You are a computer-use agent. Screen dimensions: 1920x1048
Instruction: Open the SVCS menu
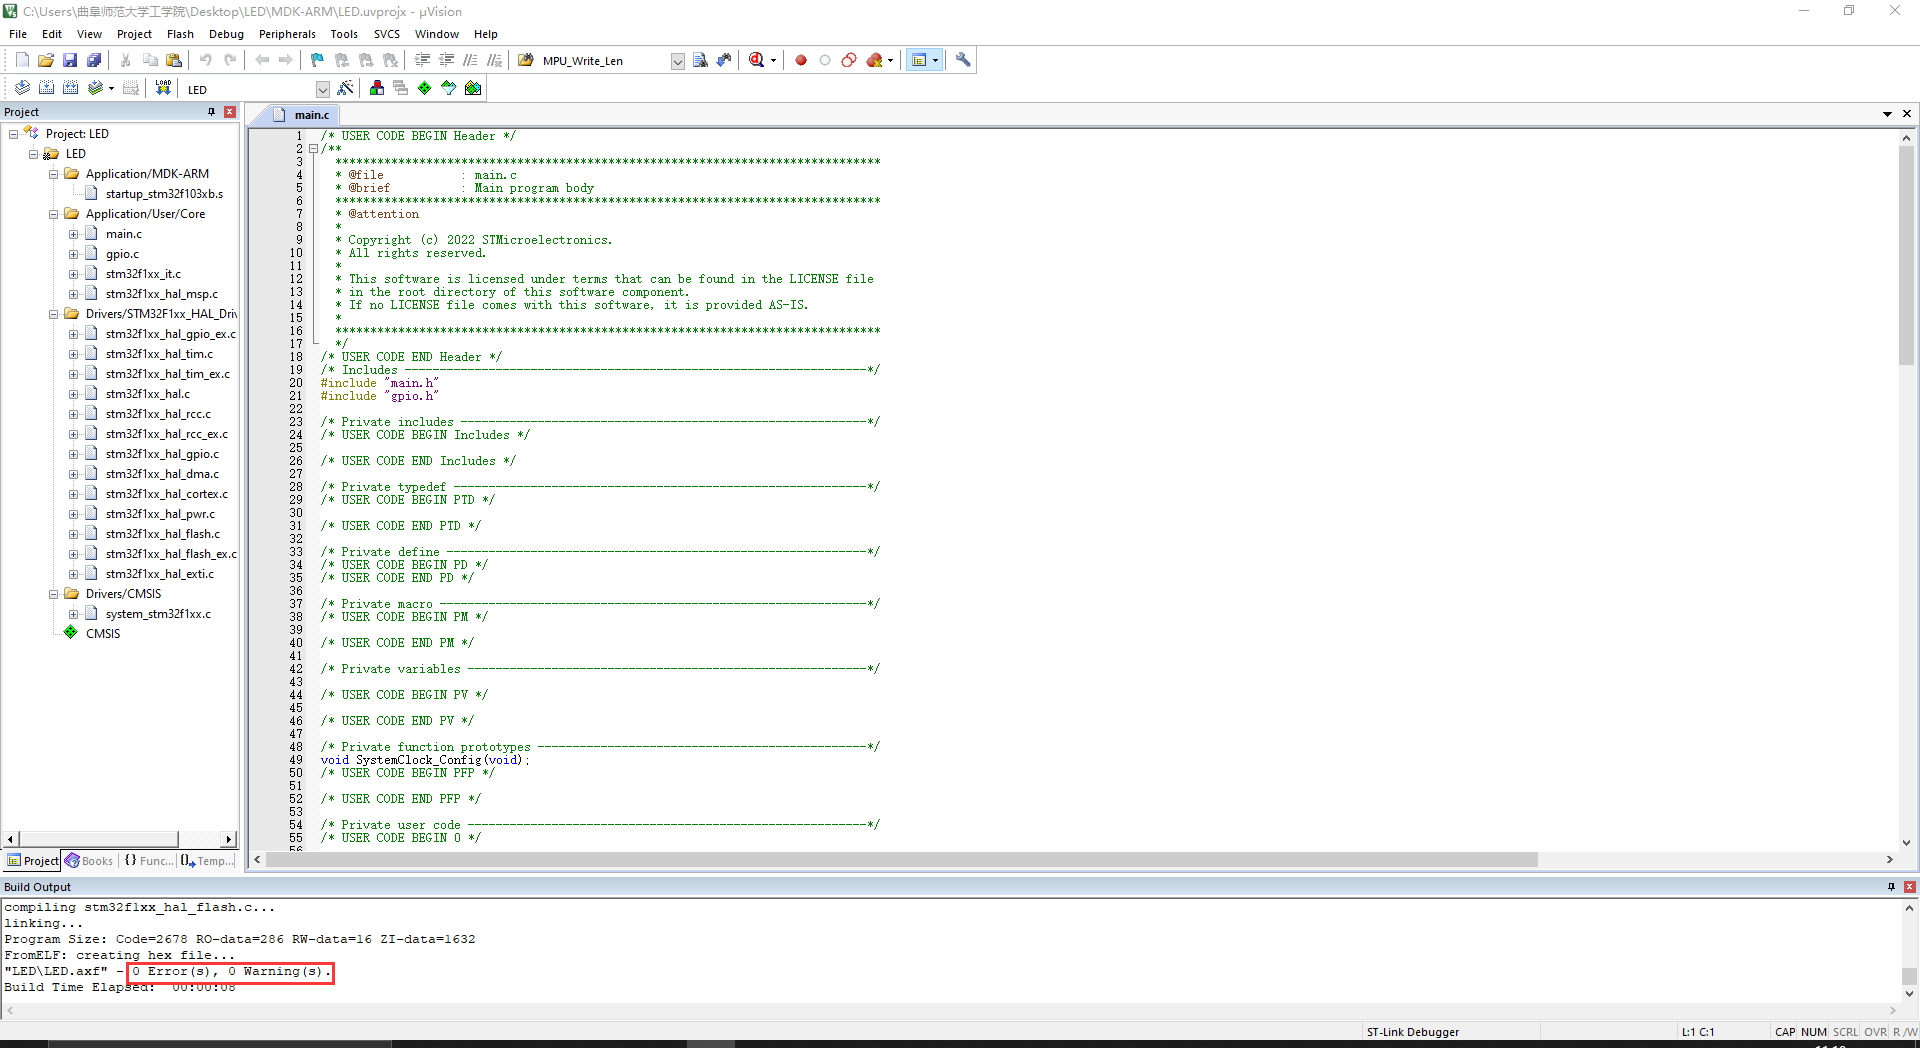click(x=387, y=34)
